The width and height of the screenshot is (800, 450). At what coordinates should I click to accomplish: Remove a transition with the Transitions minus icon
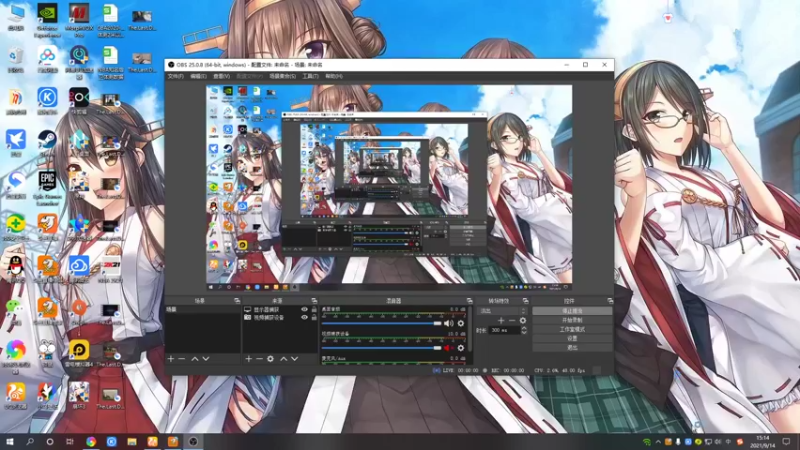pyautogui.click(x=512, y=320)
